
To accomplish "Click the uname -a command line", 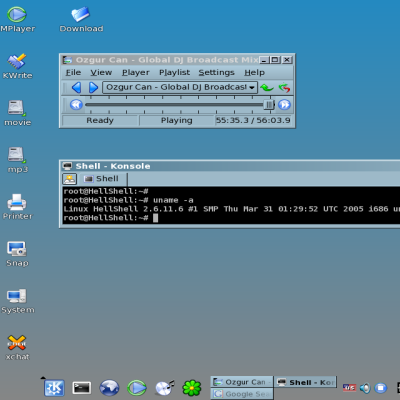I will coord(128,200).
